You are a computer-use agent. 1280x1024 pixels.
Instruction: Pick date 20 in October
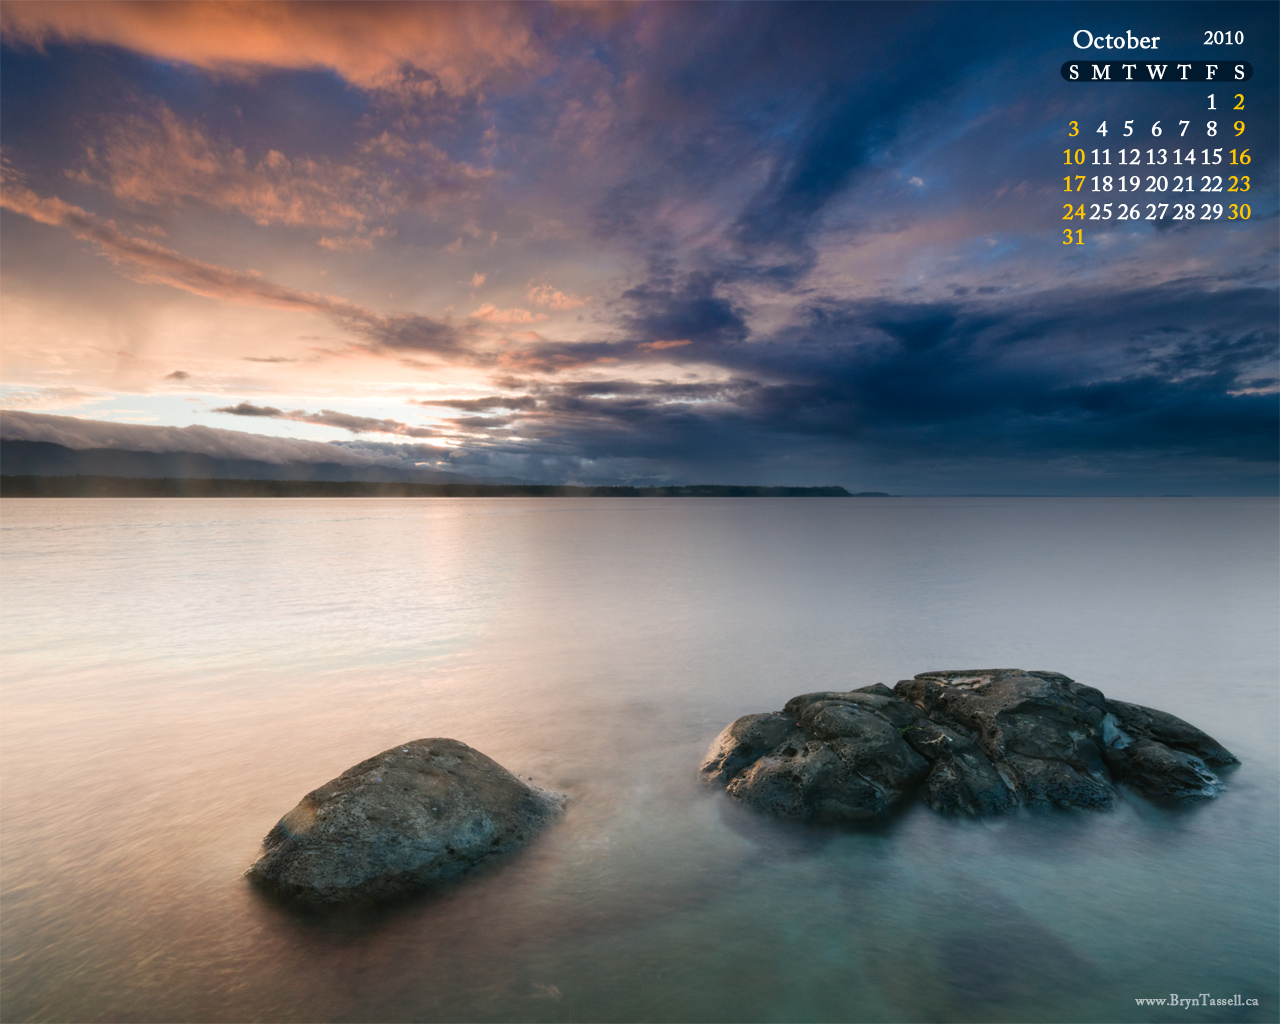click(1156, 184)
